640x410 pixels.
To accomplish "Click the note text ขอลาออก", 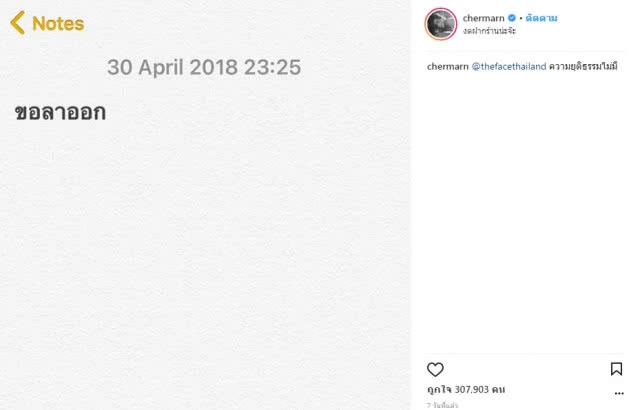I will coord(60,112).
